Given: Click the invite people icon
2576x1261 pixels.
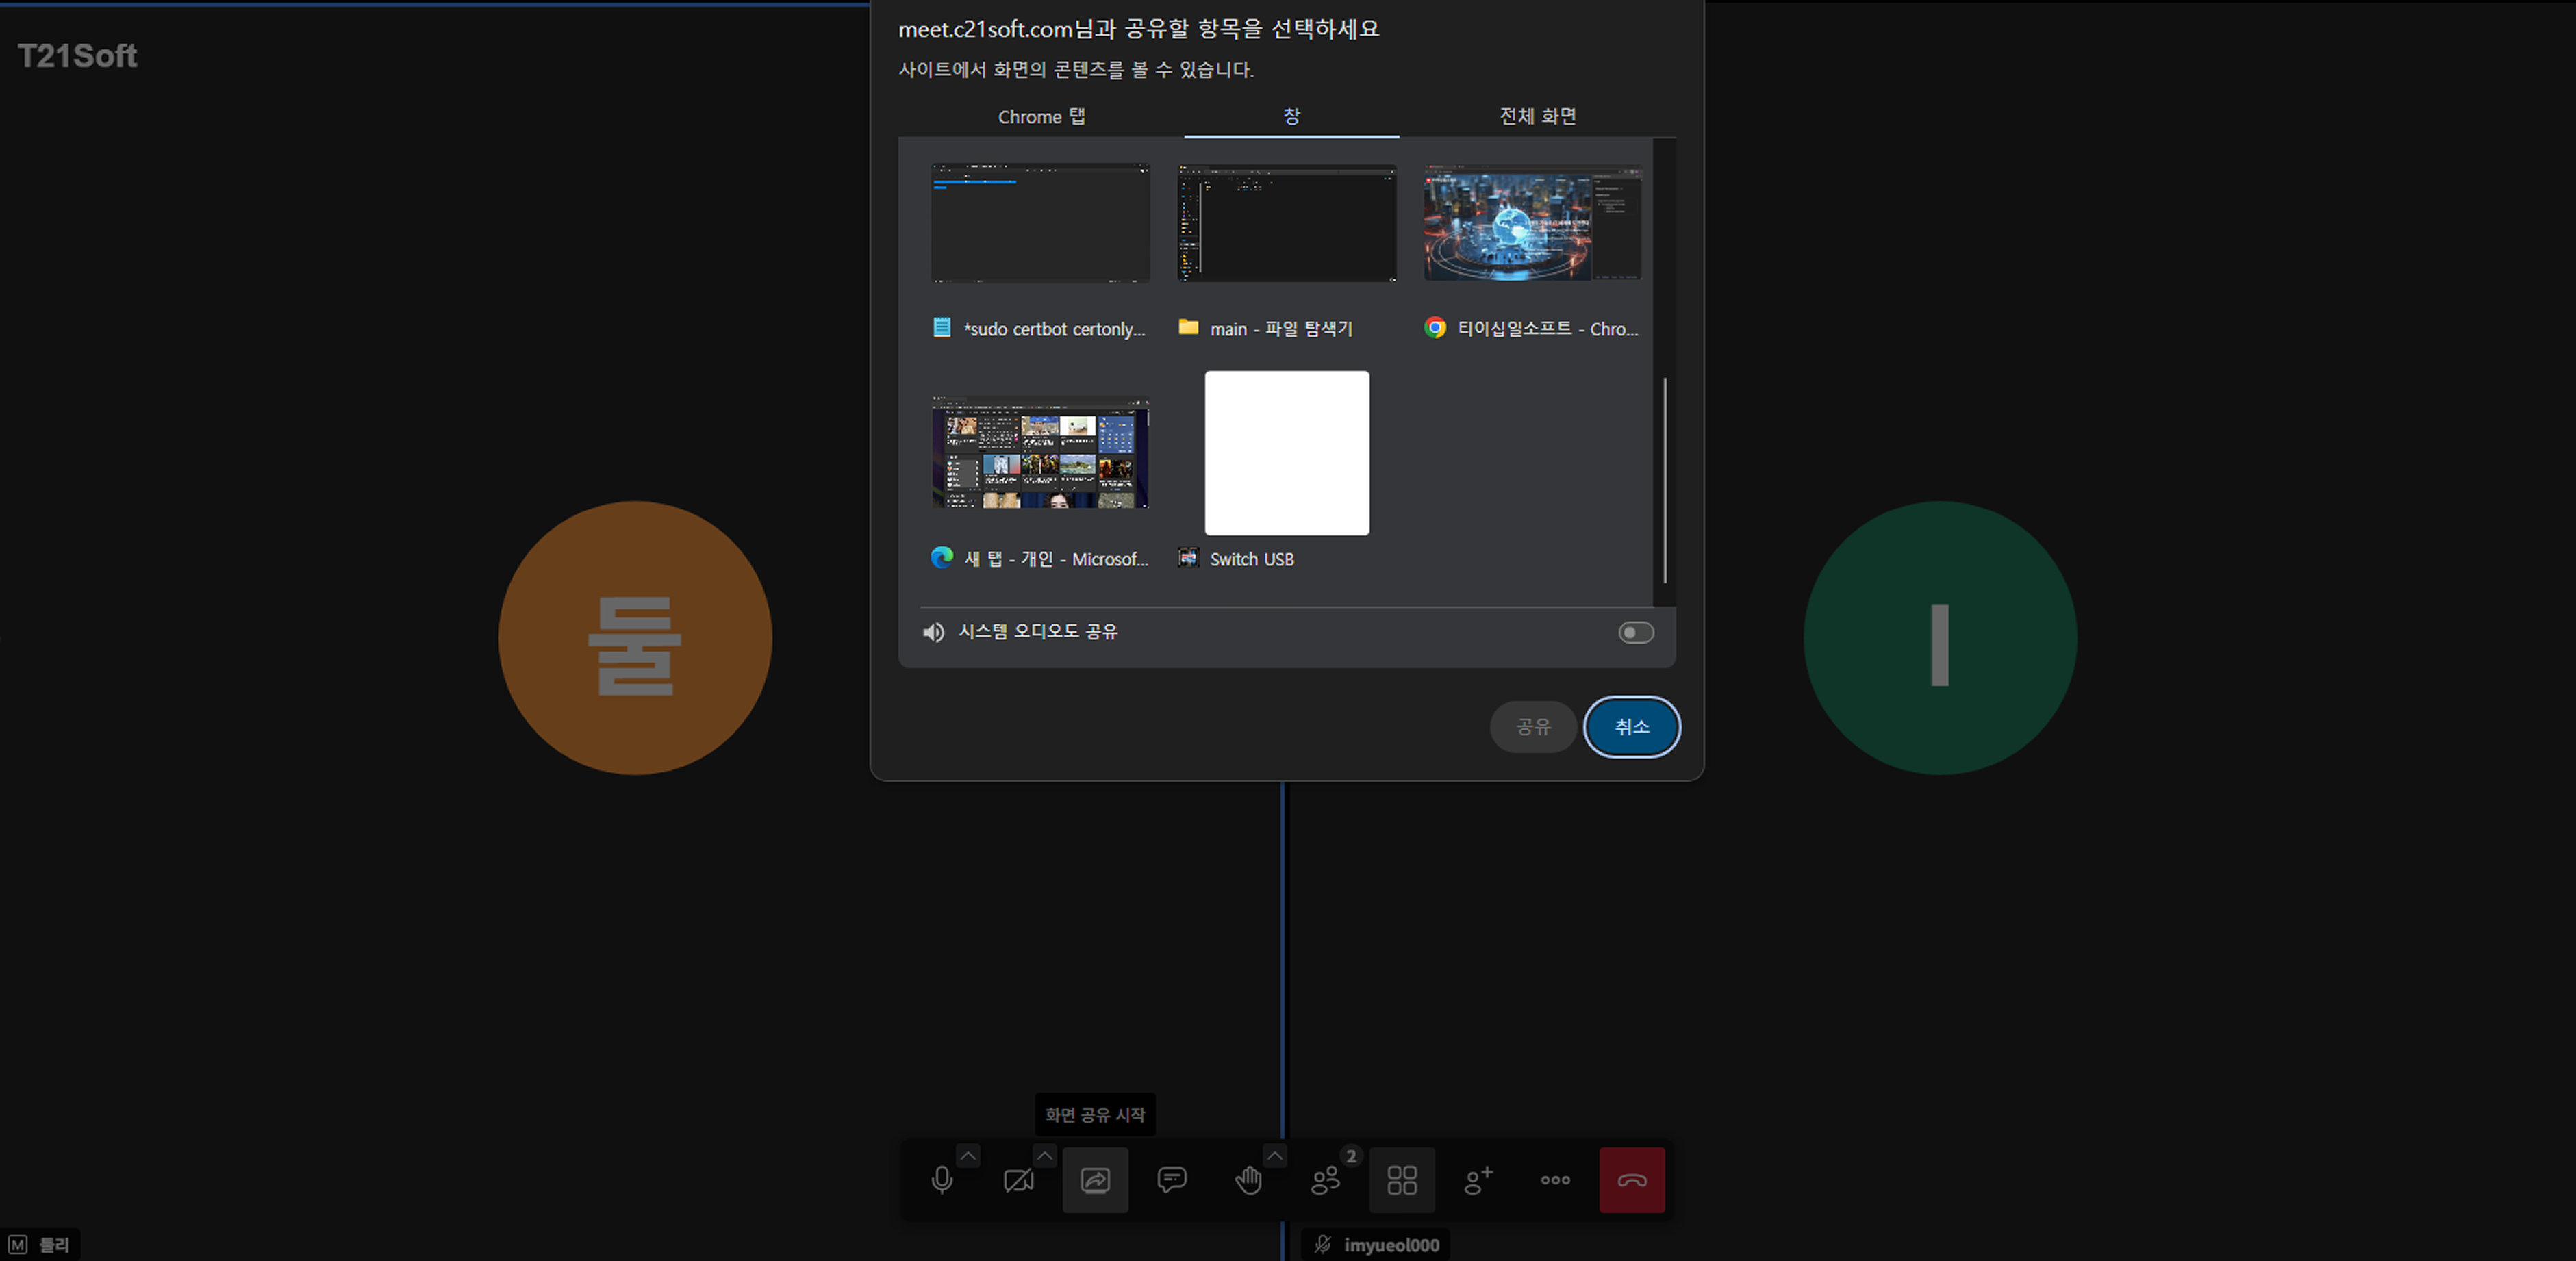Looking at the screenshot, I should (x=1478, y=1180).
